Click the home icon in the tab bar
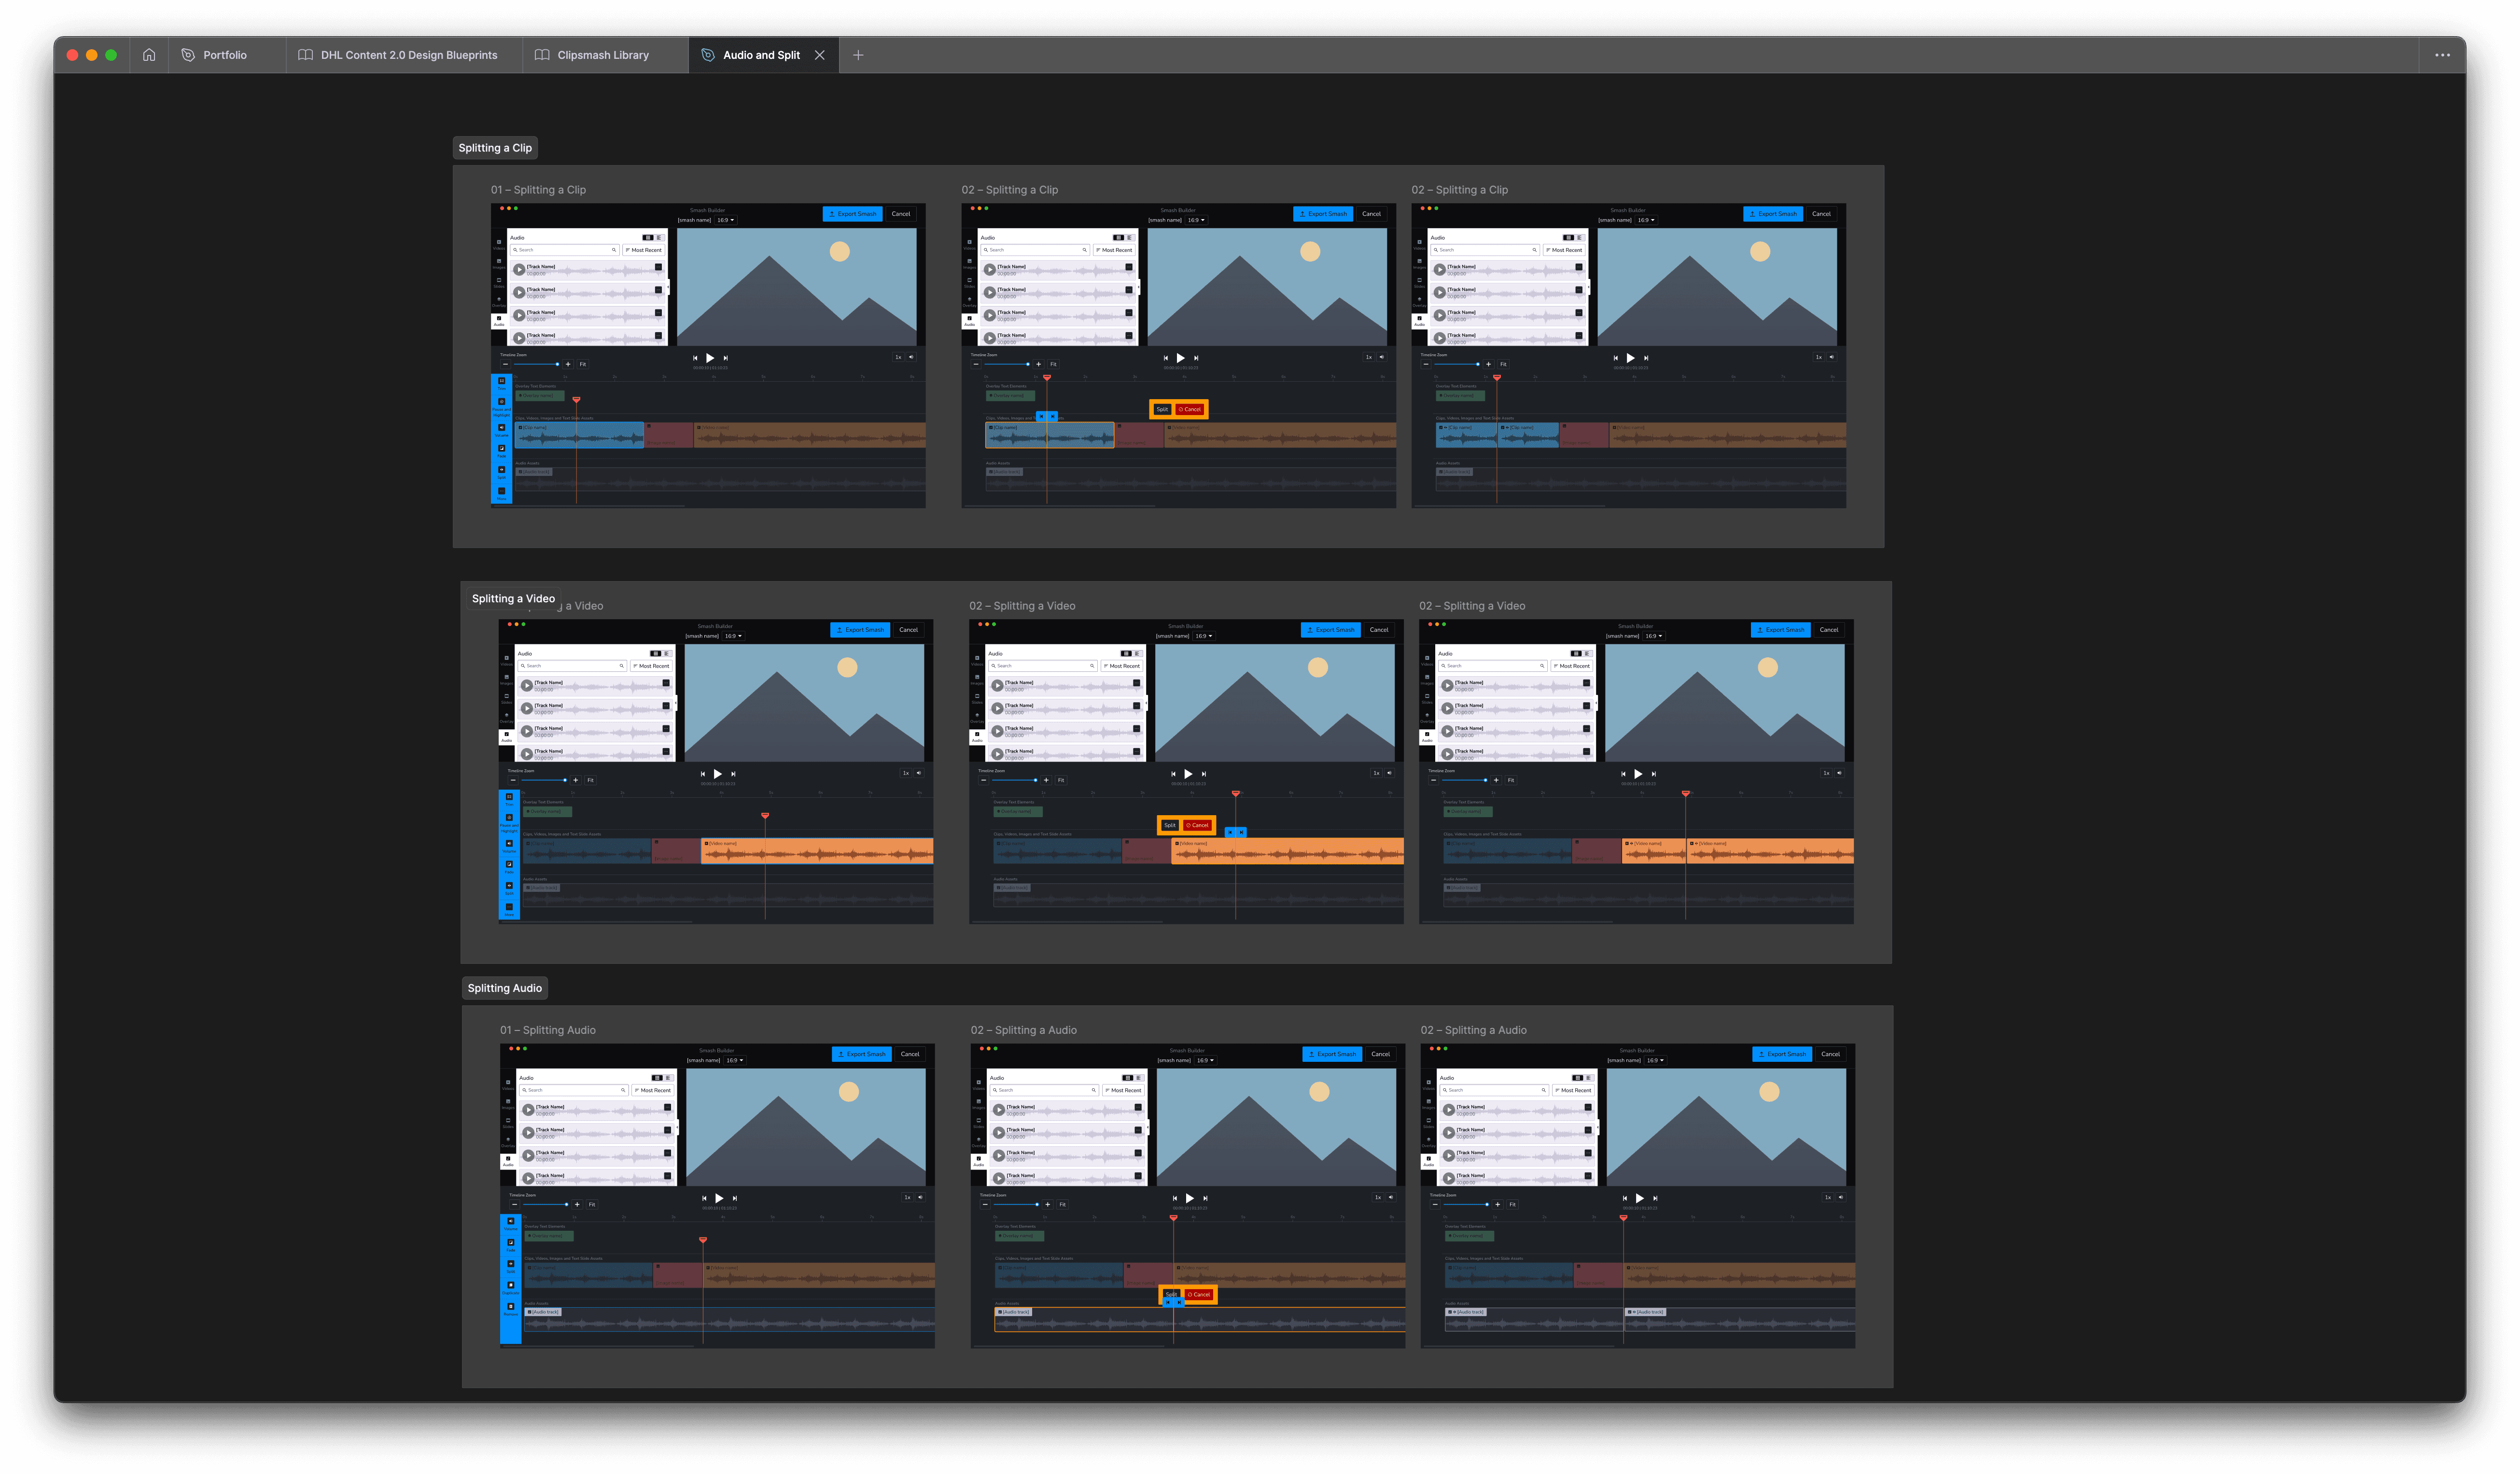The height and width of the screenshot is (1474, 2520). (x=149, y=55)
